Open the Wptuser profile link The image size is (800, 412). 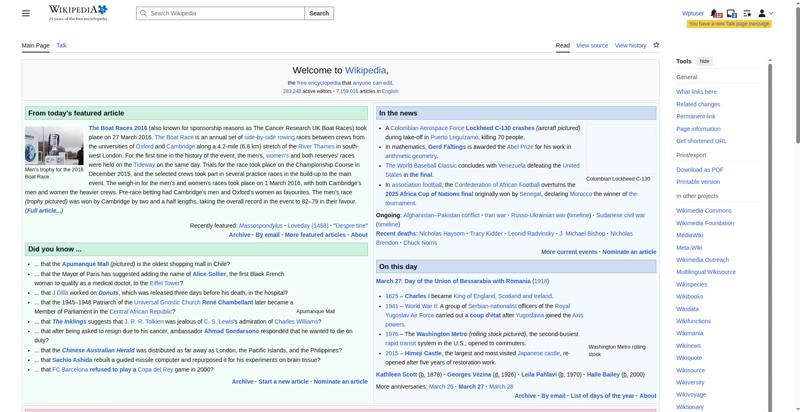tap(692, 13)
